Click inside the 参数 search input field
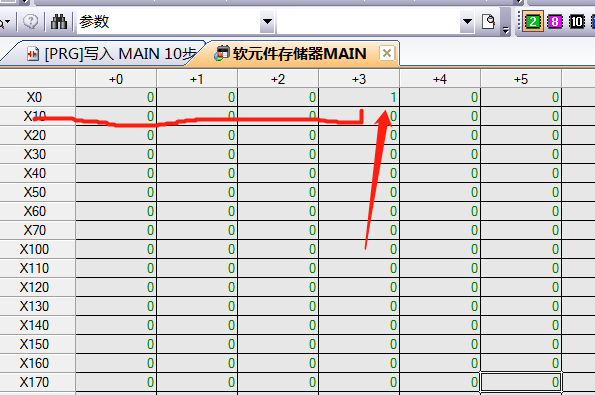This screenshot has height=395, width=595. tap(168, 22)
